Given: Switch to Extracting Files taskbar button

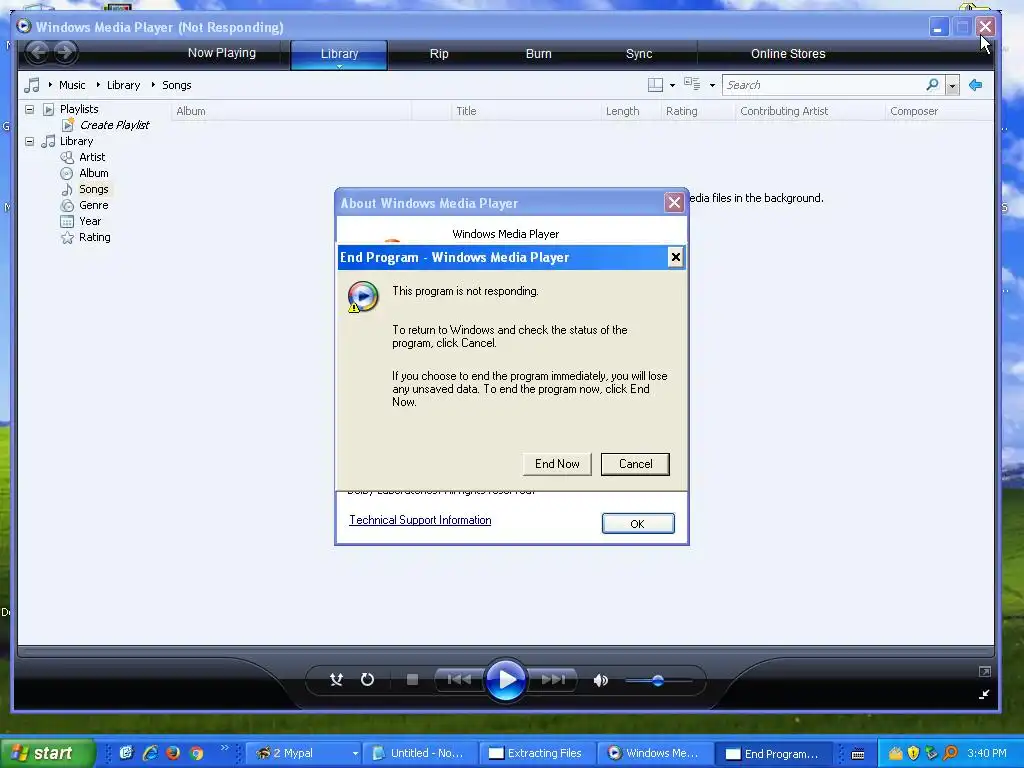Looking at the screenshot, I should 537,753.
